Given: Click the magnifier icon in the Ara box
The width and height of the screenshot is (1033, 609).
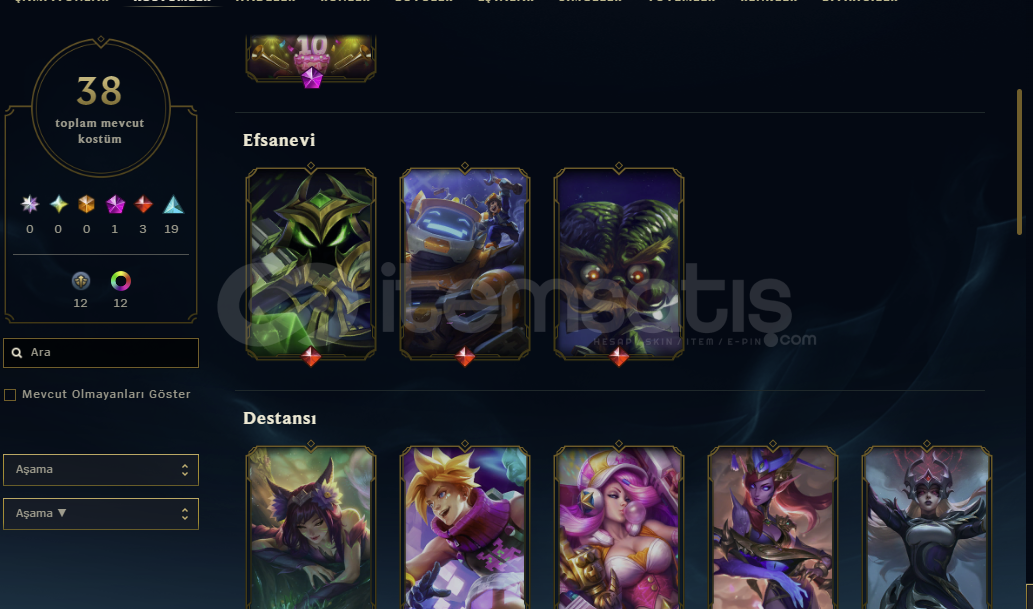Looking at the screenshot, I should coord(17,353).
